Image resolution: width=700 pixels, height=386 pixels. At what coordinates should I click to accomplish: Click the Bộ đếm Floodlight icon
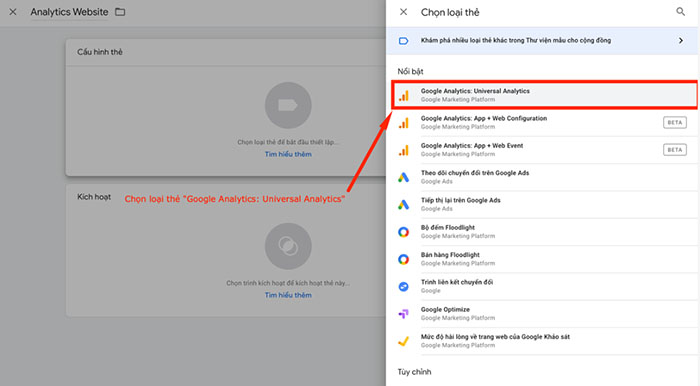(x=404, y=232)
